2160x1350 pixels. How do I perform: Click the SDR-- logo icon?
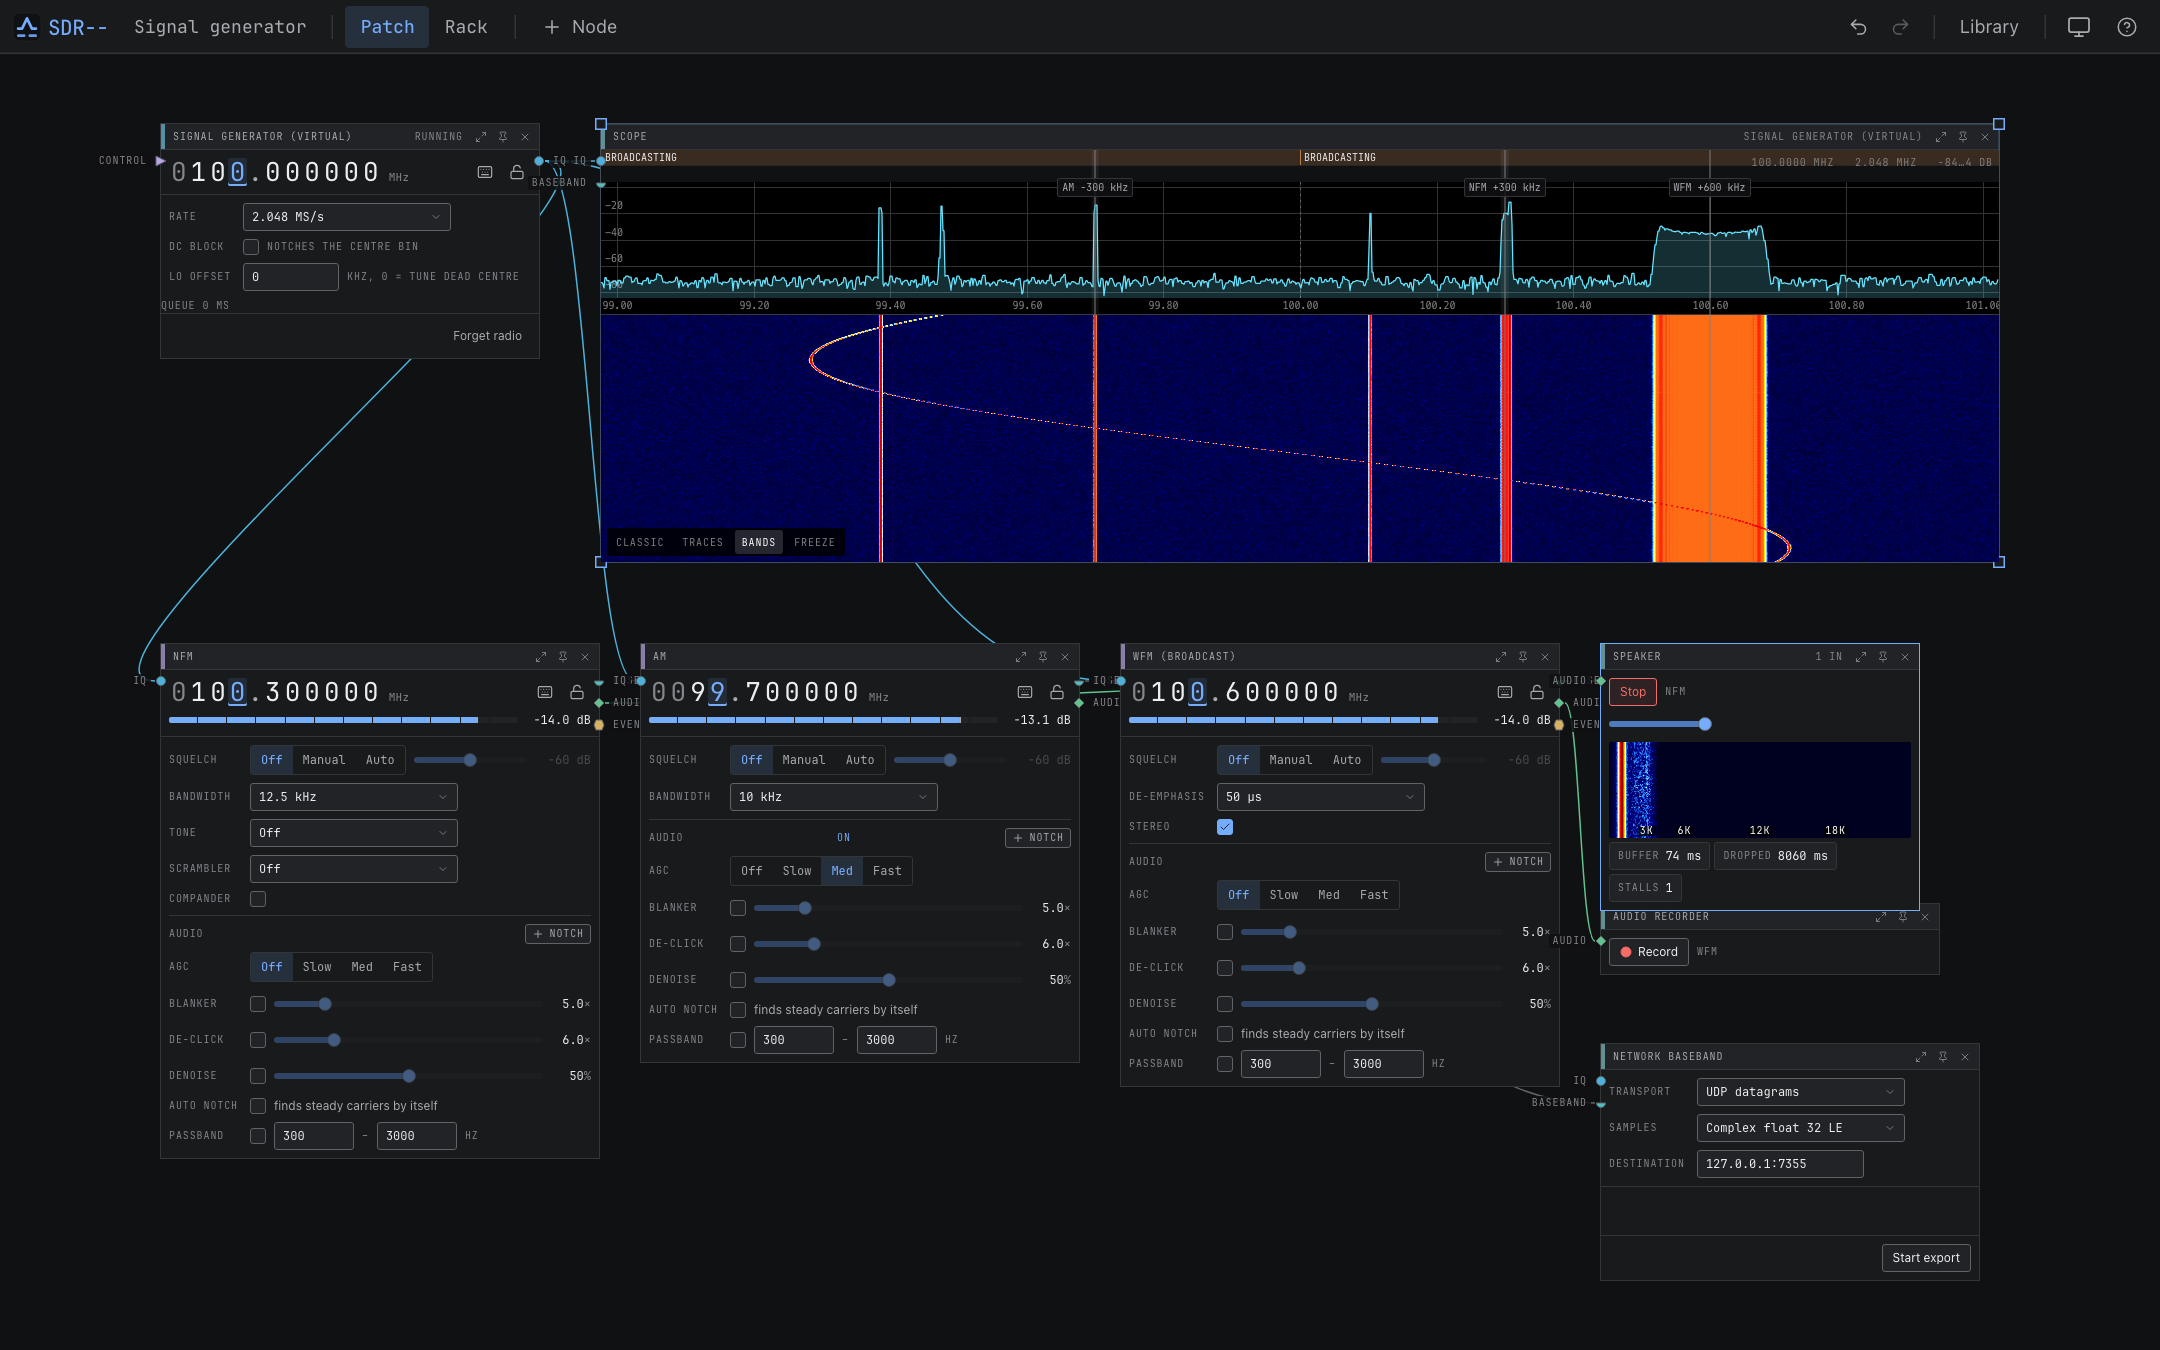pos(27,27)
